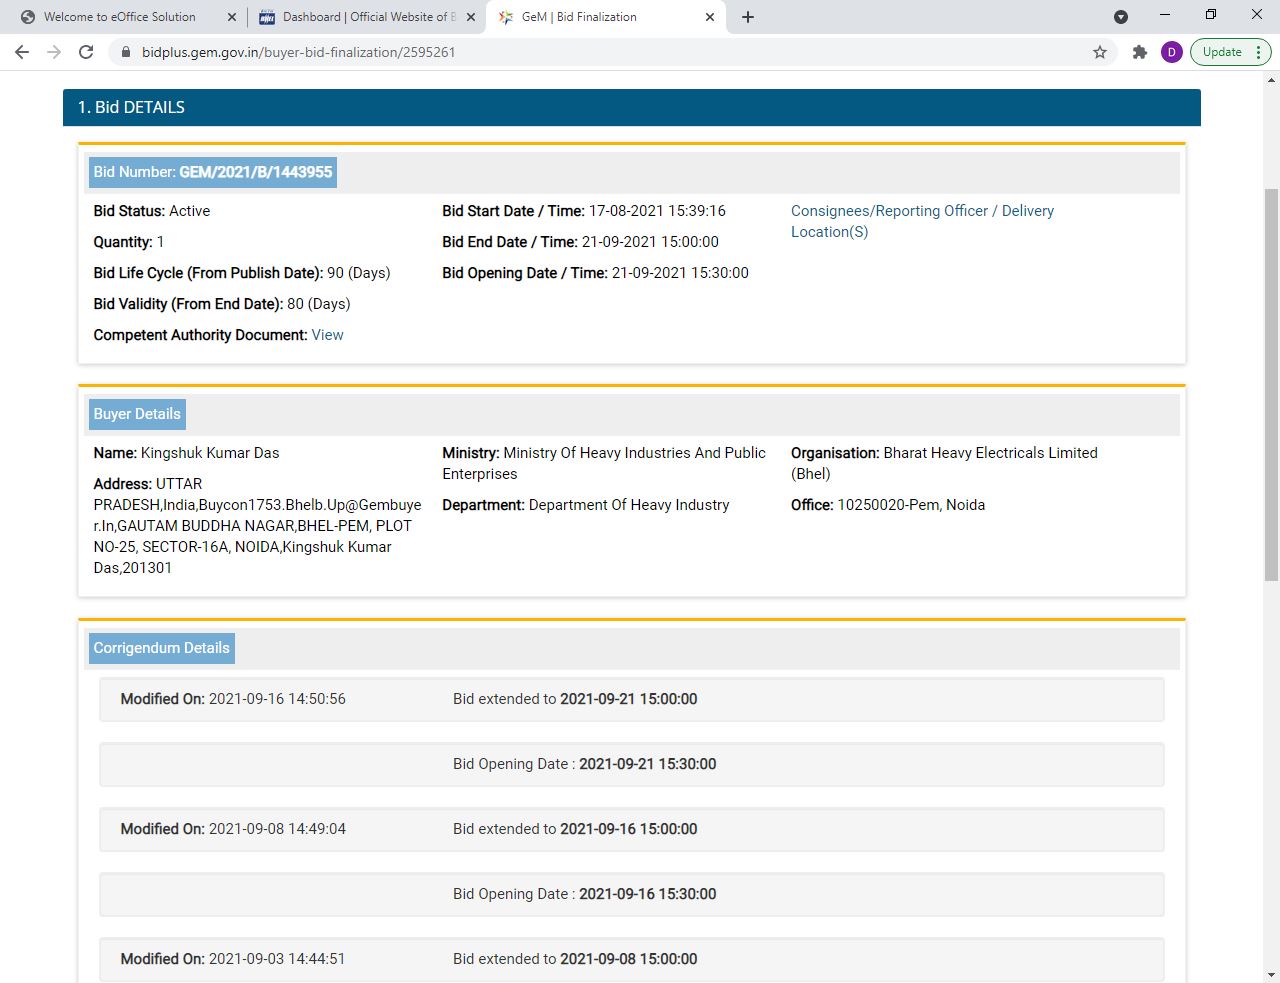
Task: Click the vertical page scrollbar thumb
Action: [x=1271, y=384]
